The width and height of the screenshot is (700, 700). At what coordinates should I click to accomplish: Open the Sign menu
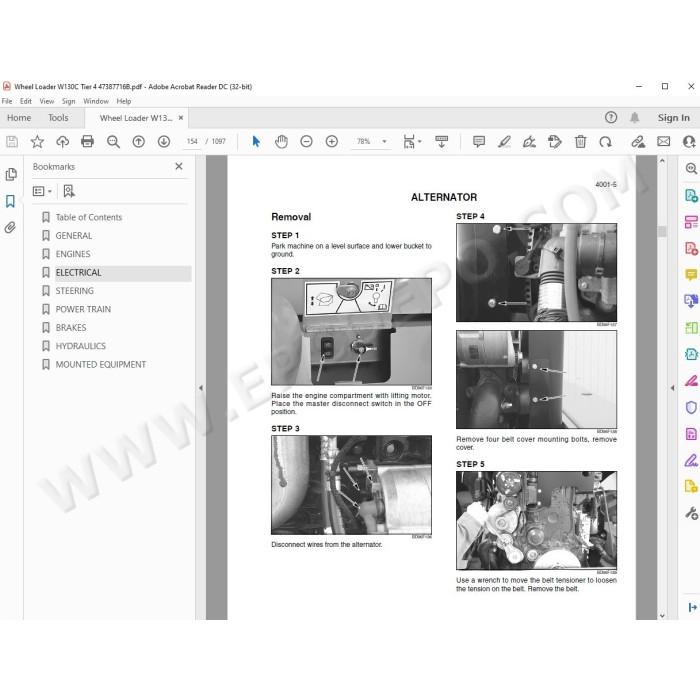pos(68,101)
